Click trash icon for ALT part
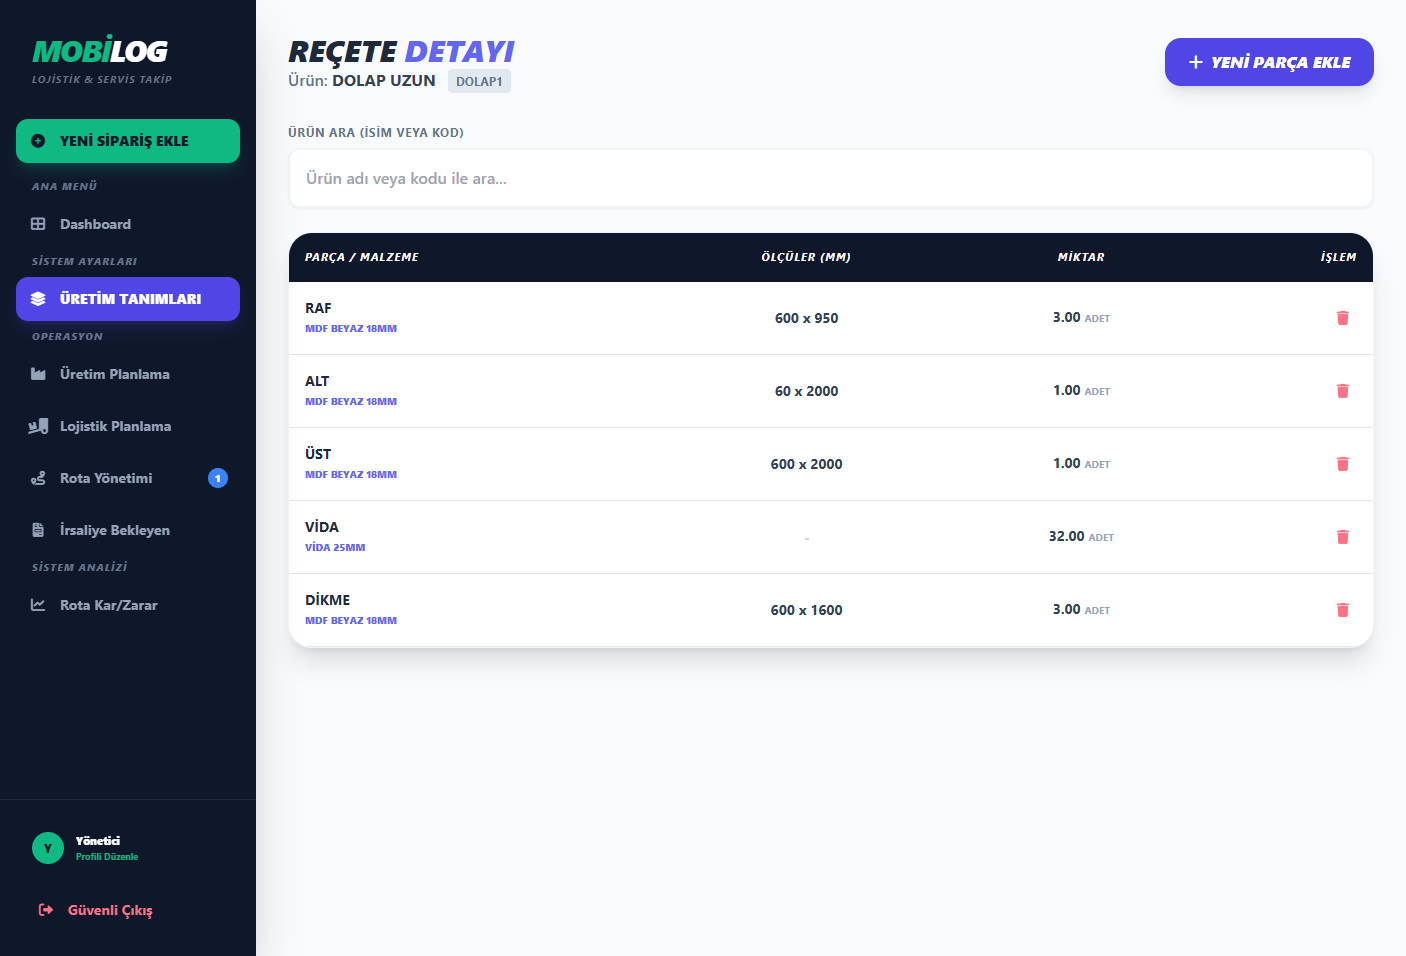 pos(1342,391)
